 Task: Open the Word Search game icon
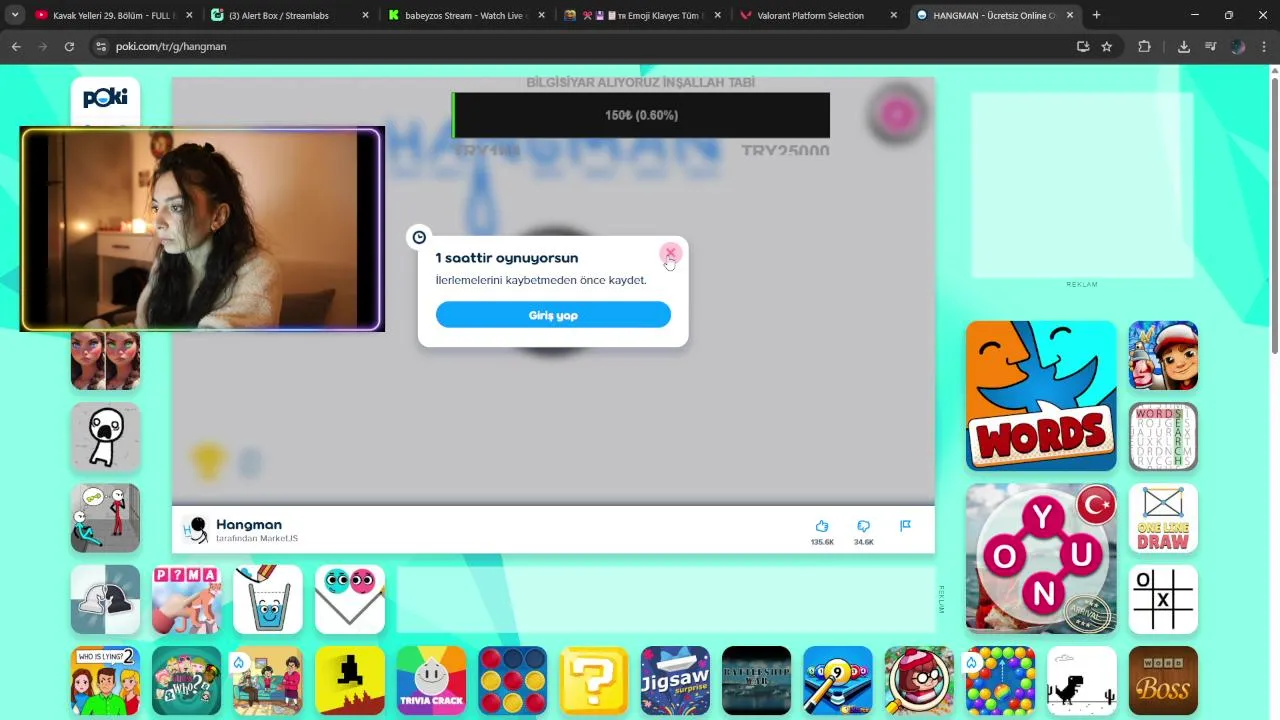tap(1163, 436)
